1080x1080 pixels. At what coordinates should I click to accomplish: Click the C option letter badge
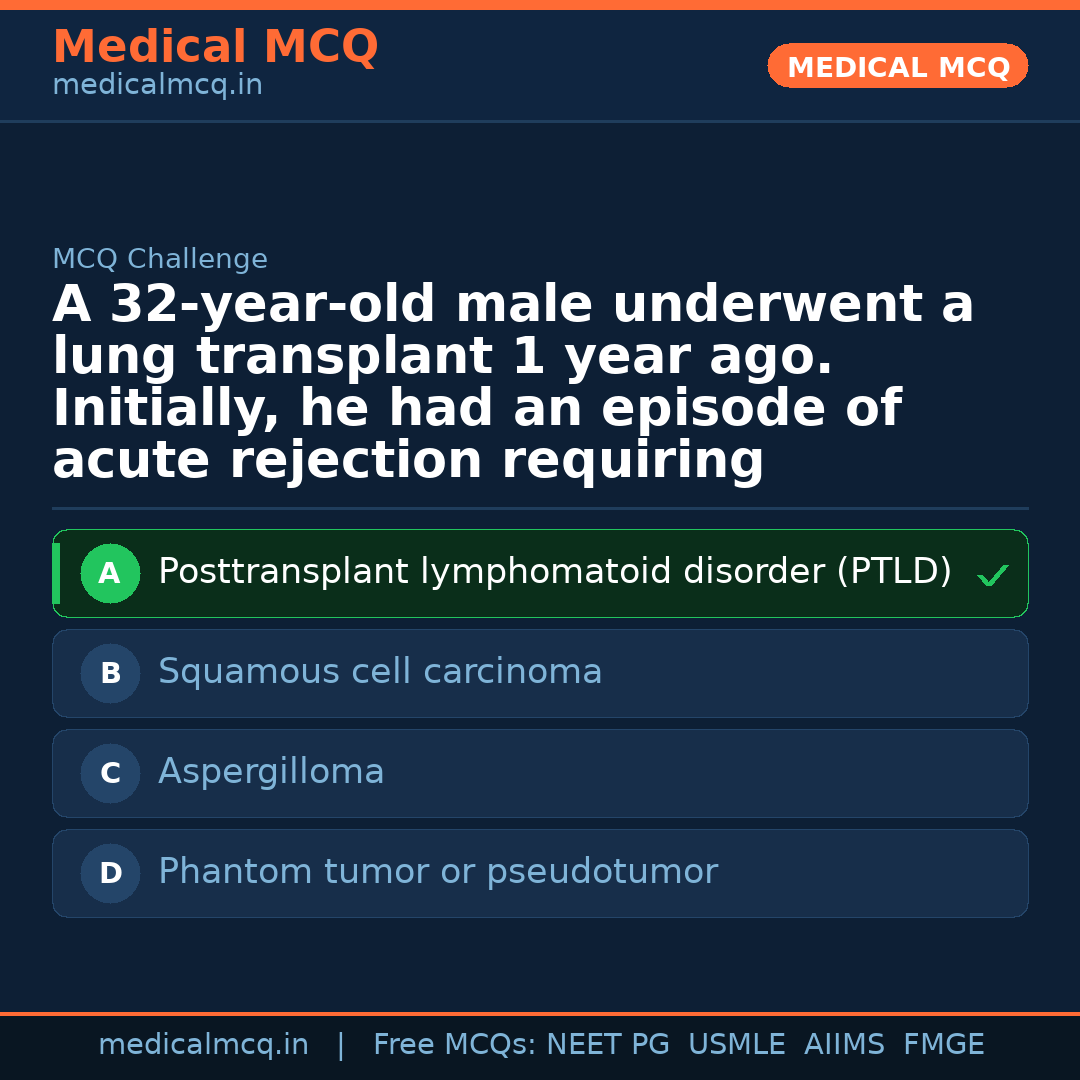click(x=110, y=774)
